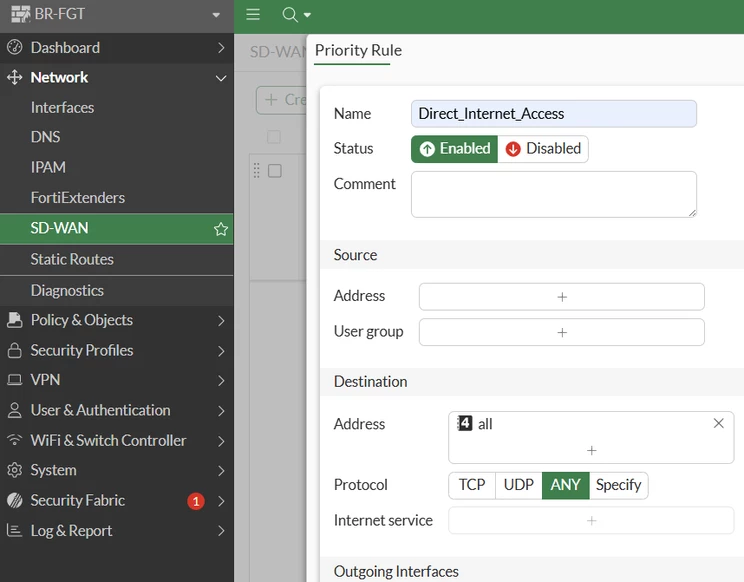
Task: Expand the Dashboard menu chevron
Action: (221, 47)
